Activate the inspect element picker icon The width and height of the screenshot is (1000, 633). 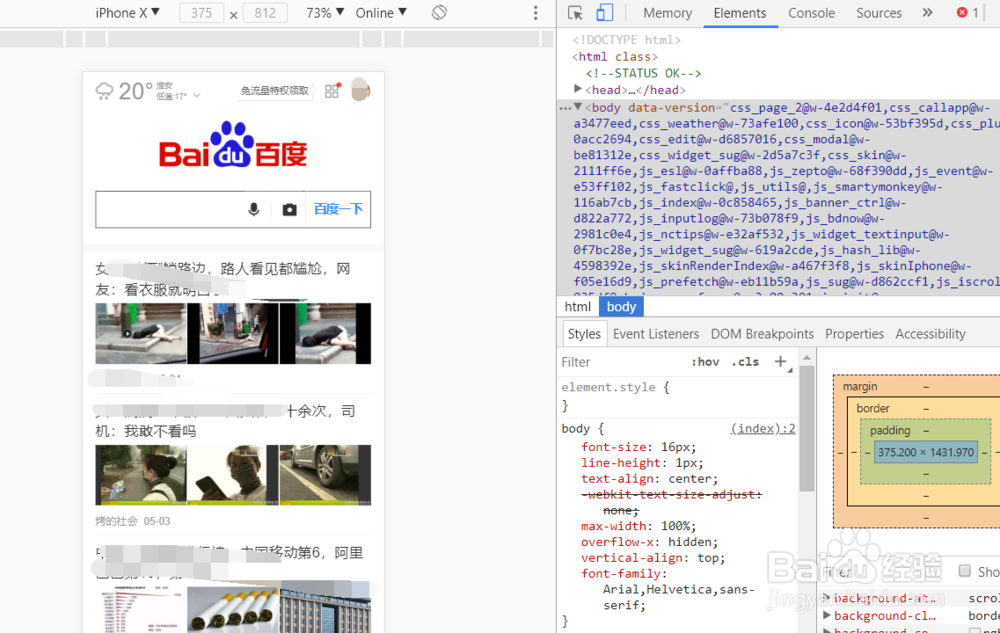click(x=575, y=13)
